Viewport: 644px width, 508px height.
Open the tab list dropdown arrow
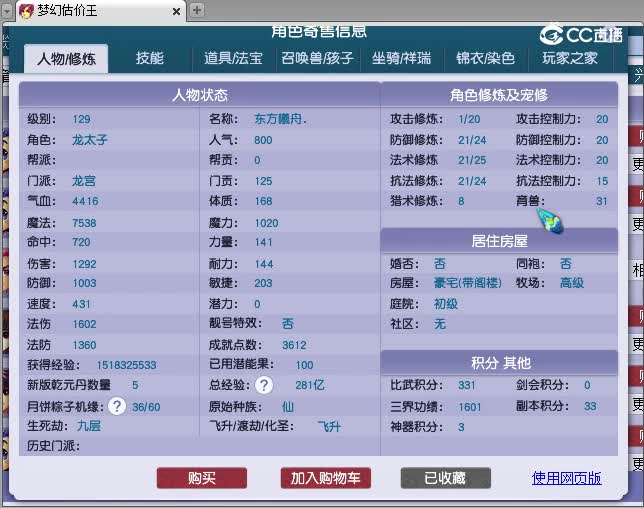coord(7,11)
